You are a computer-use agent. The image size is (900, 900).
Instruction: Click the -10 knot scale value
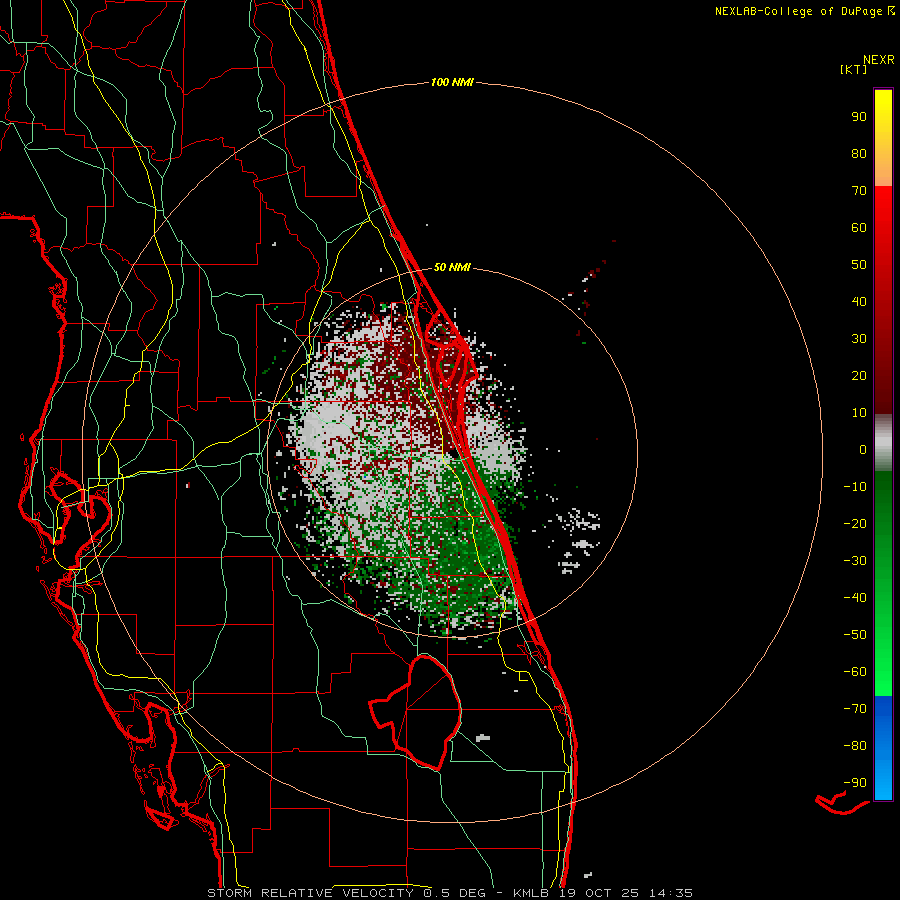coord(855,487)
